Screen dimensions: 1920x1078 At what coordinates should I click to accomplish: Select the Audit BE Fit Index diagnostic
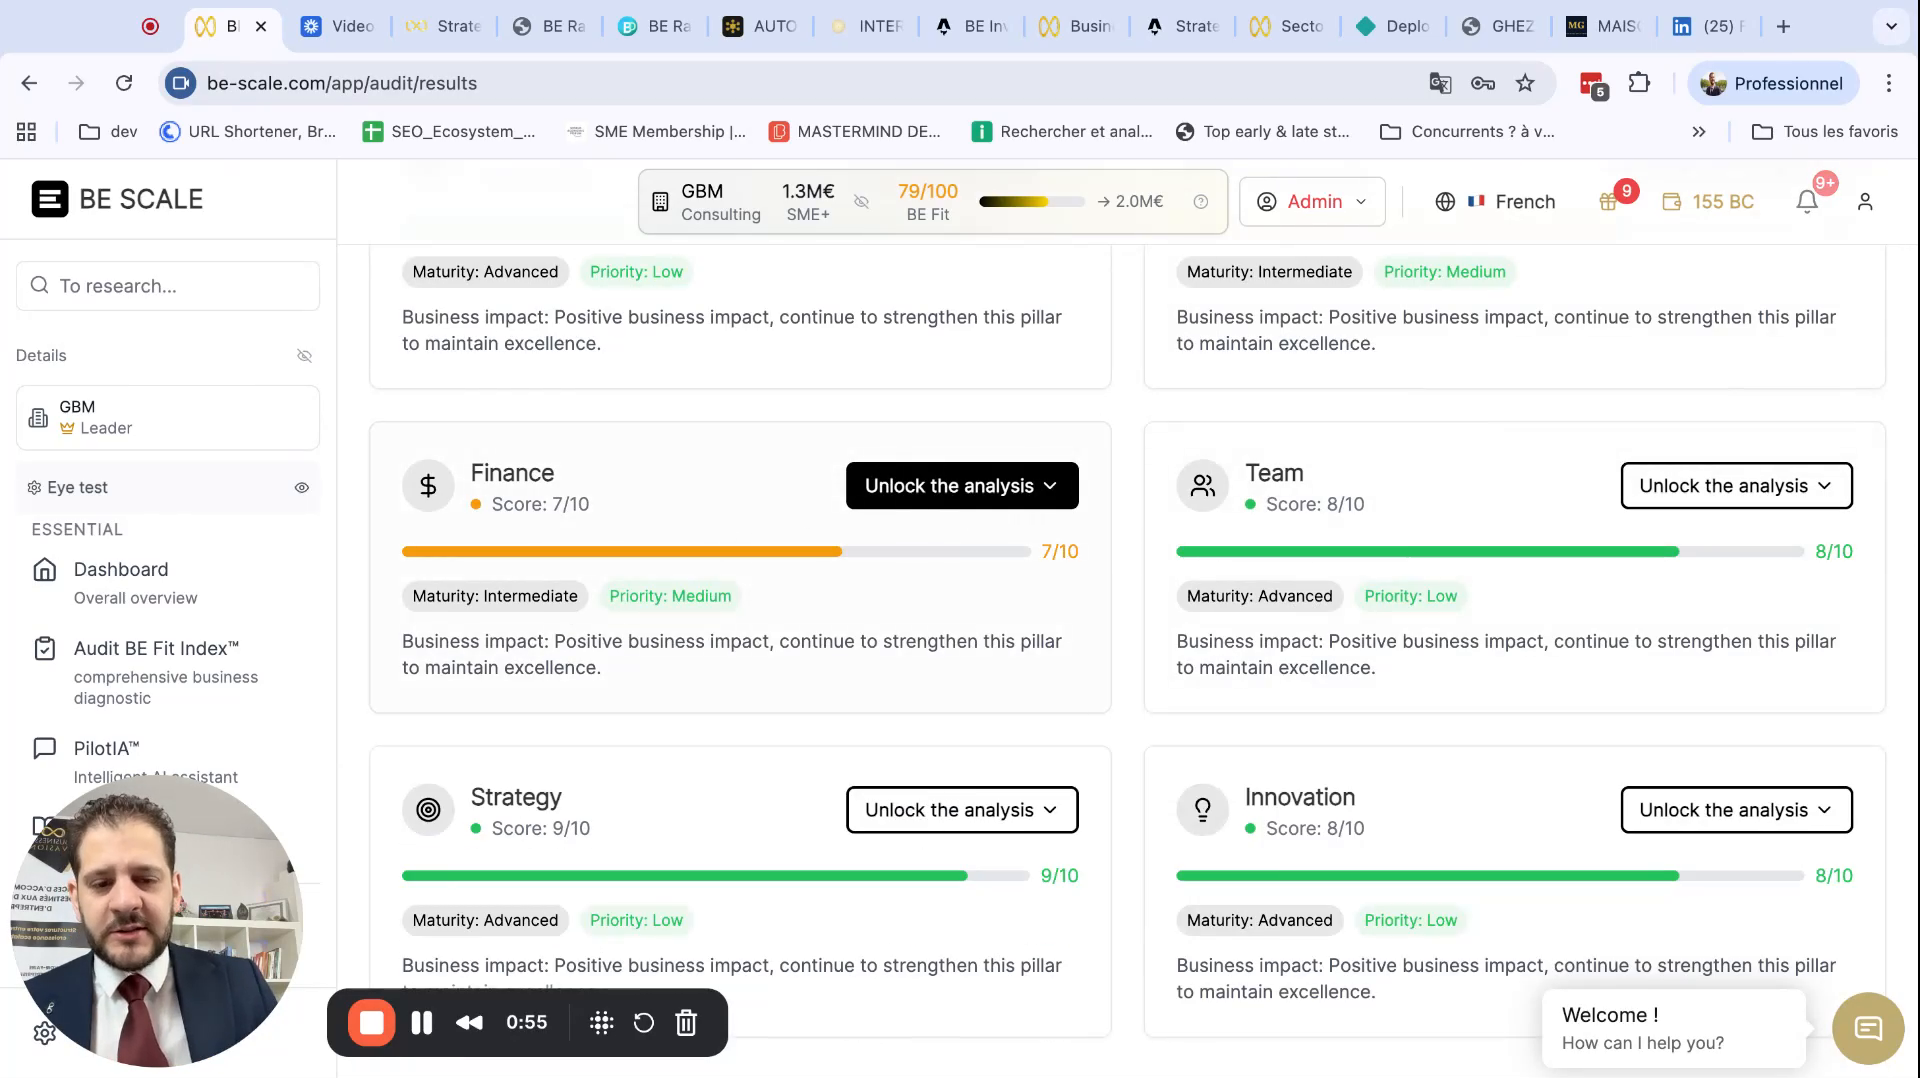coord(155,648)
